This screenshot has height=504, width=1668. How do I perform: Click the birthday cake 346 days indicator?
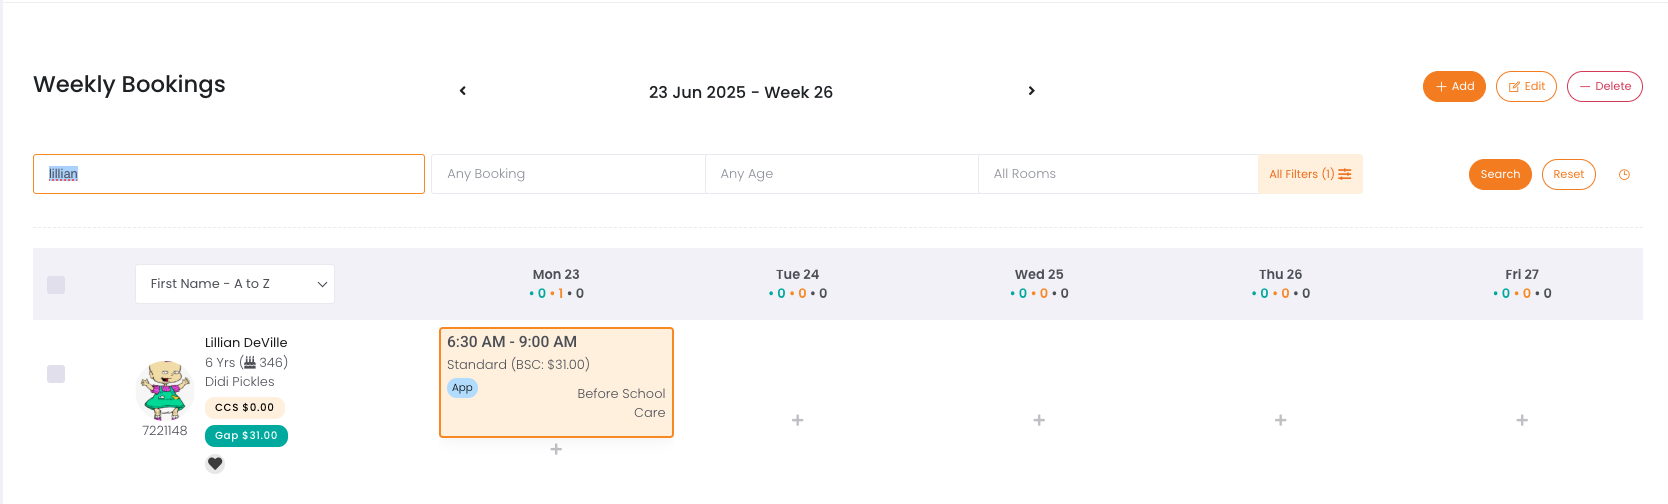pos(264,363)
